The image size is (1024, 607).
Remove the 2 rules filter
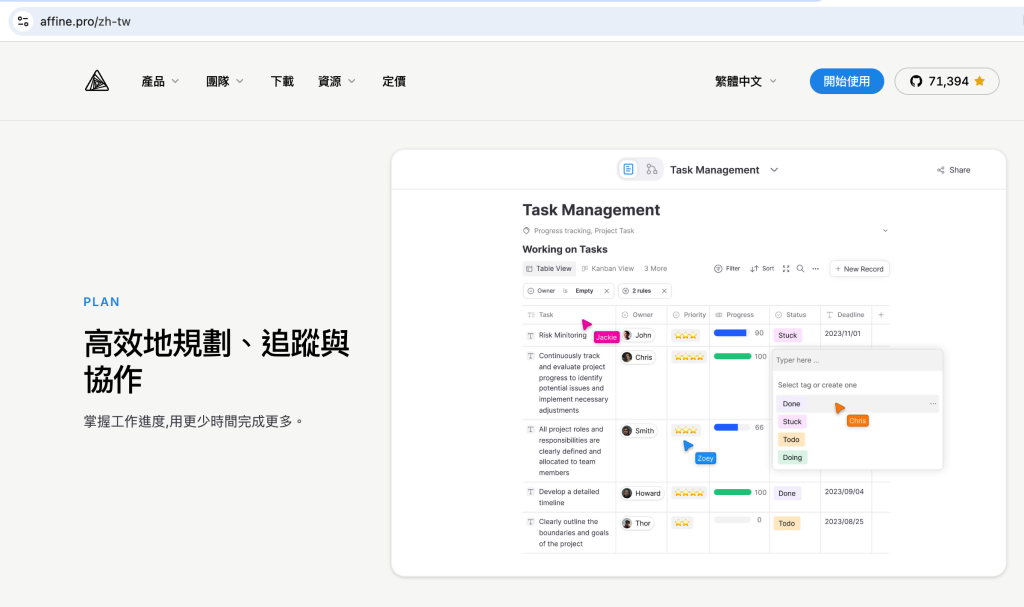point(664,291)
